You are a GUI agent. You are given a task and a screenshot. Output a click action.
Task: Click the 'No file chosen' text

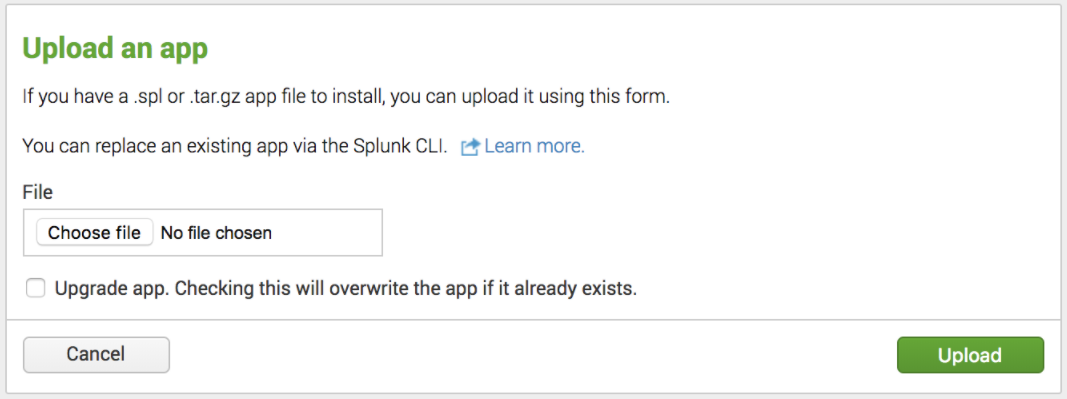[x=216, y=233]
